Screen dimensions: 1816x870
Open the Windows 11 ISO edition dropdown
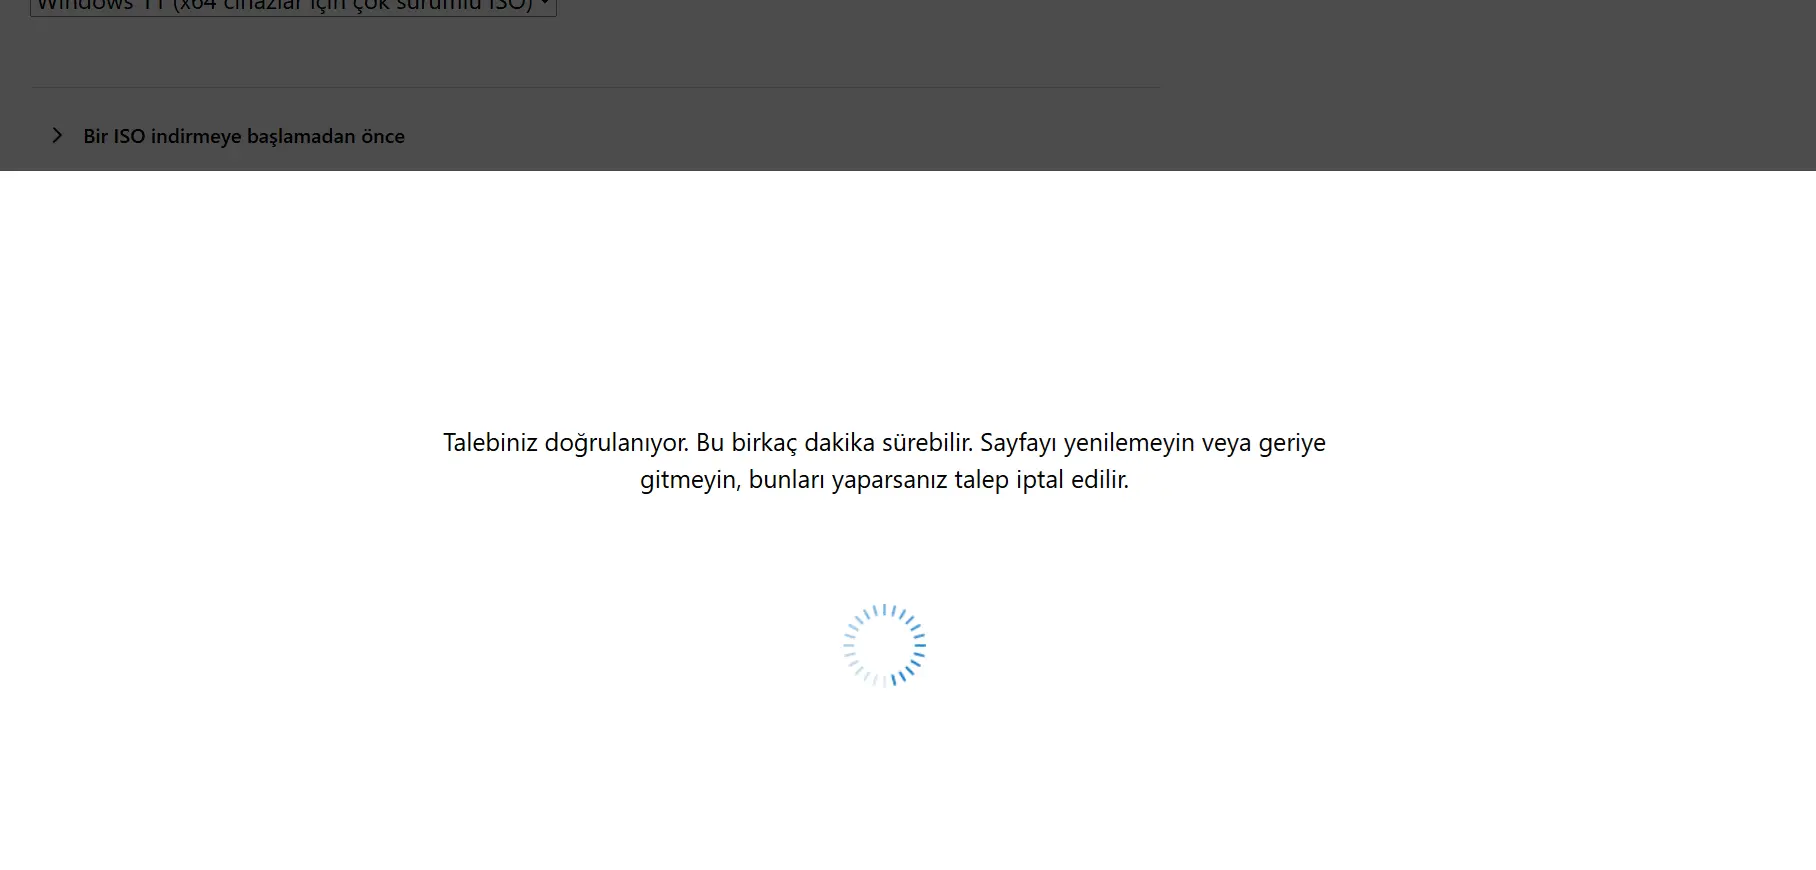(293, 7)
